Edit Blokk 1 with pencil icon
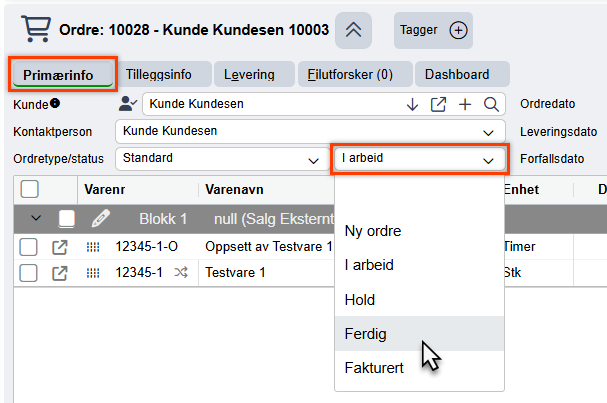The image size is (607, 403). [x=101, y=219]
